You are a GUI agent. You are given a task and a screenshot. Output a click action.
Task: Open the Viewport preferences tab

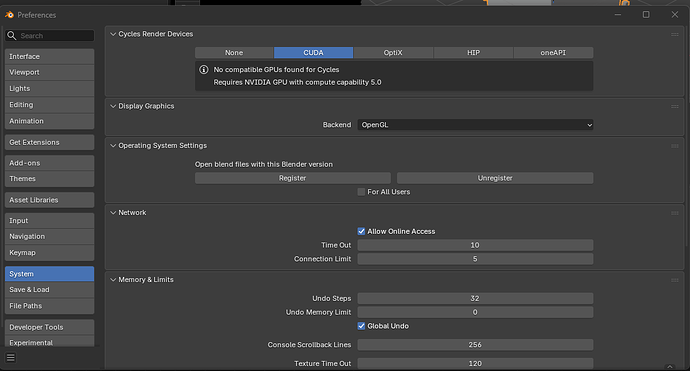49,72
